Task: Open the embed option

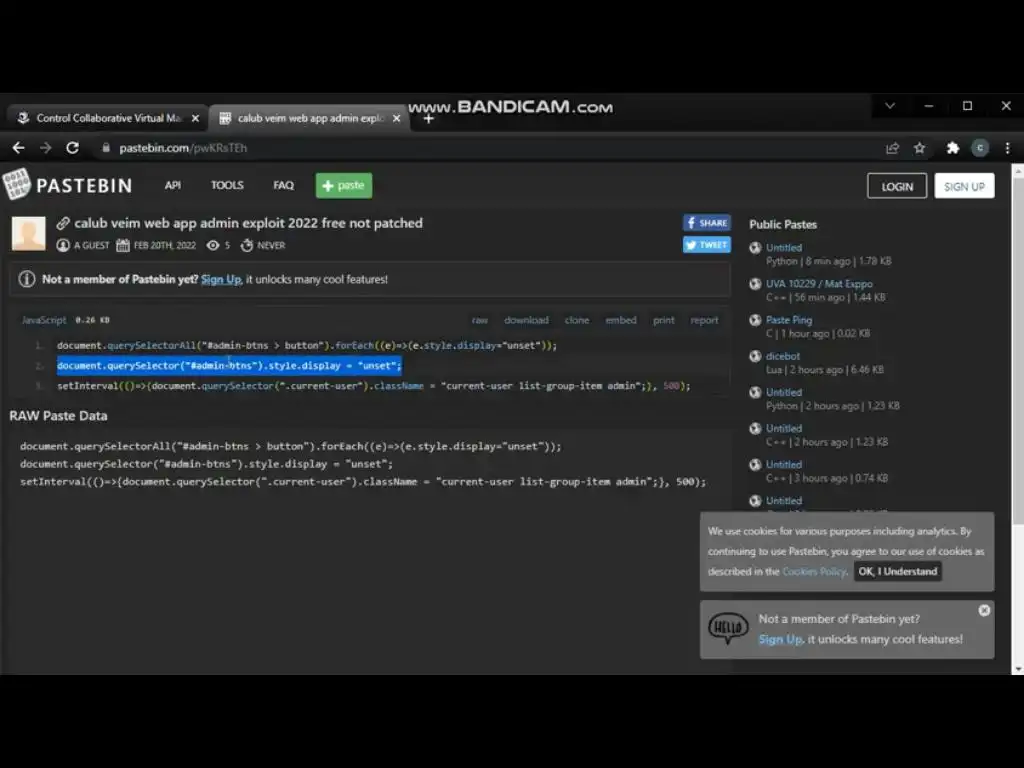Action: [x=620, y=320]
